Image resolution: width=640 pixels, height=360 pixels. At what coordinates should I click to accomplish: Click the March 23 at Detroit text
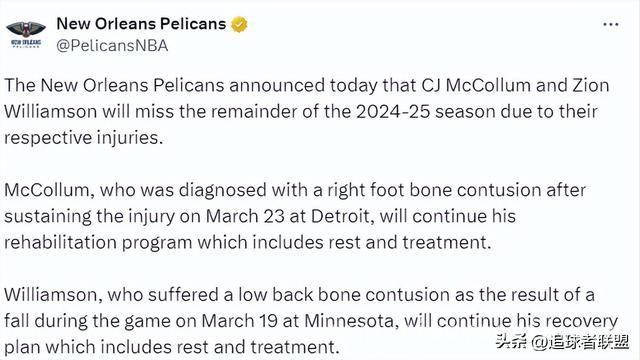click(287, 216)
